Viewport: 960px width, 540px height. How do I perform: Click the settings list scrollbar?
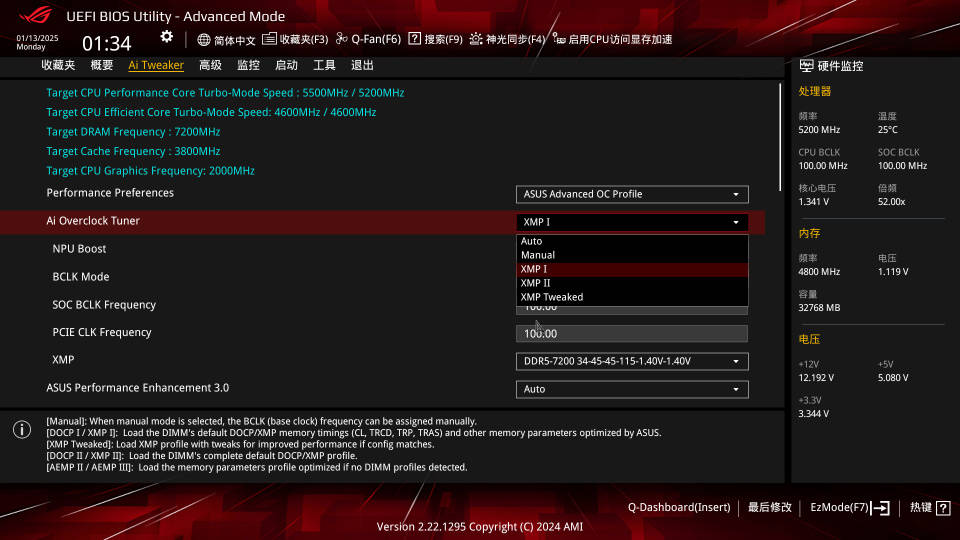click(780, 137)
